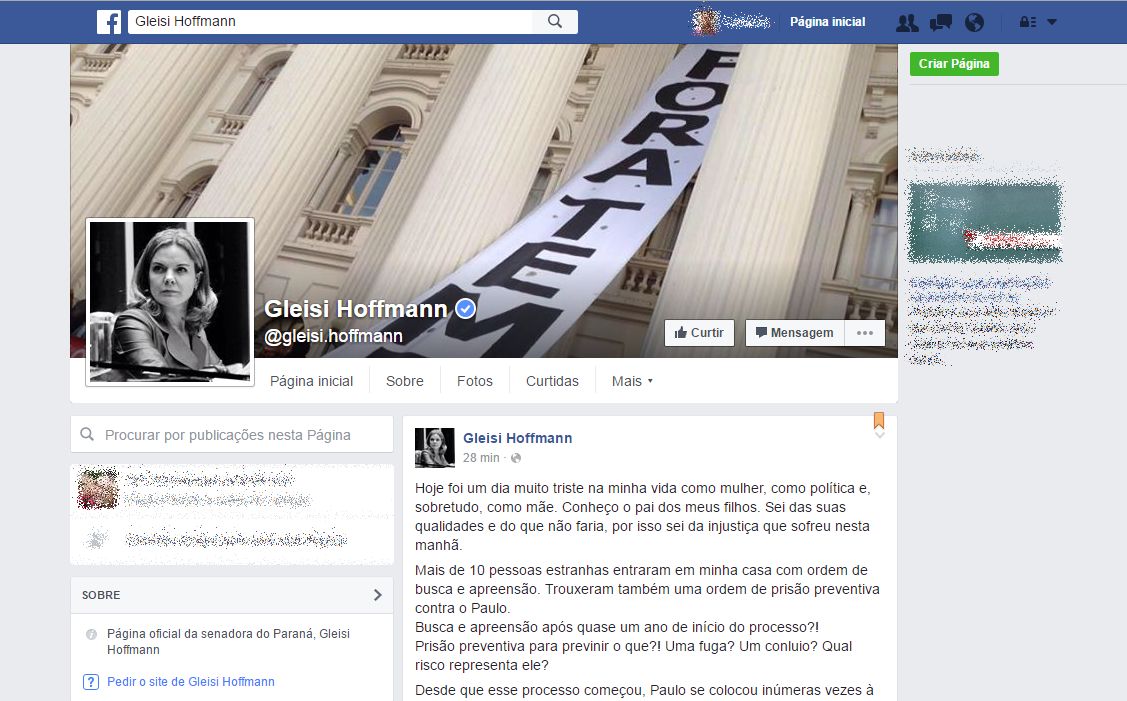
Task: Click the Criar Página button
Action: click(x=953, y=63)
